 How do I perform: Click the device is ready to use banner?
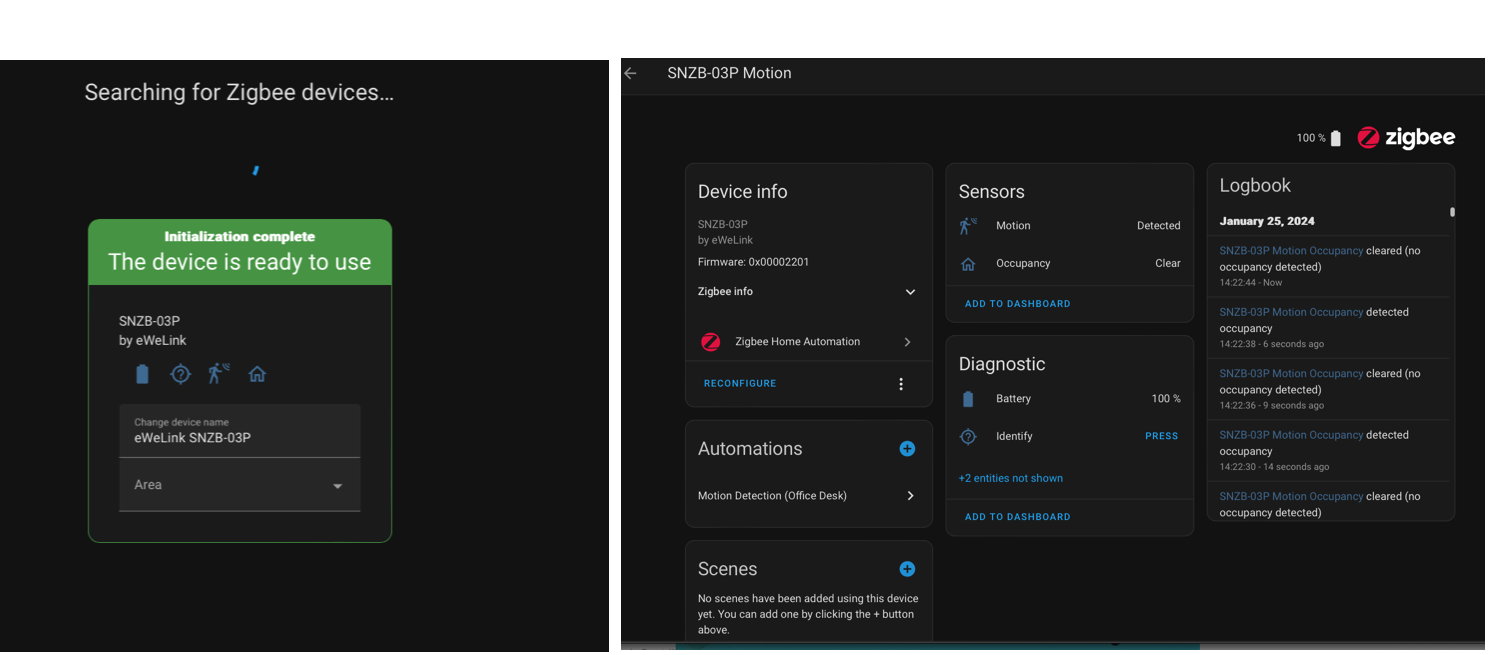point(240,252)
